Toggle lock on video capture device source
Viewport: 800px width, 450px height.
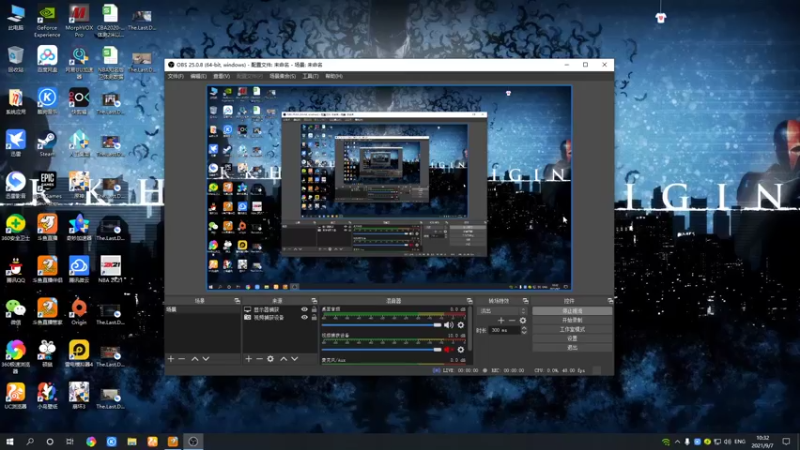point(314,317)
